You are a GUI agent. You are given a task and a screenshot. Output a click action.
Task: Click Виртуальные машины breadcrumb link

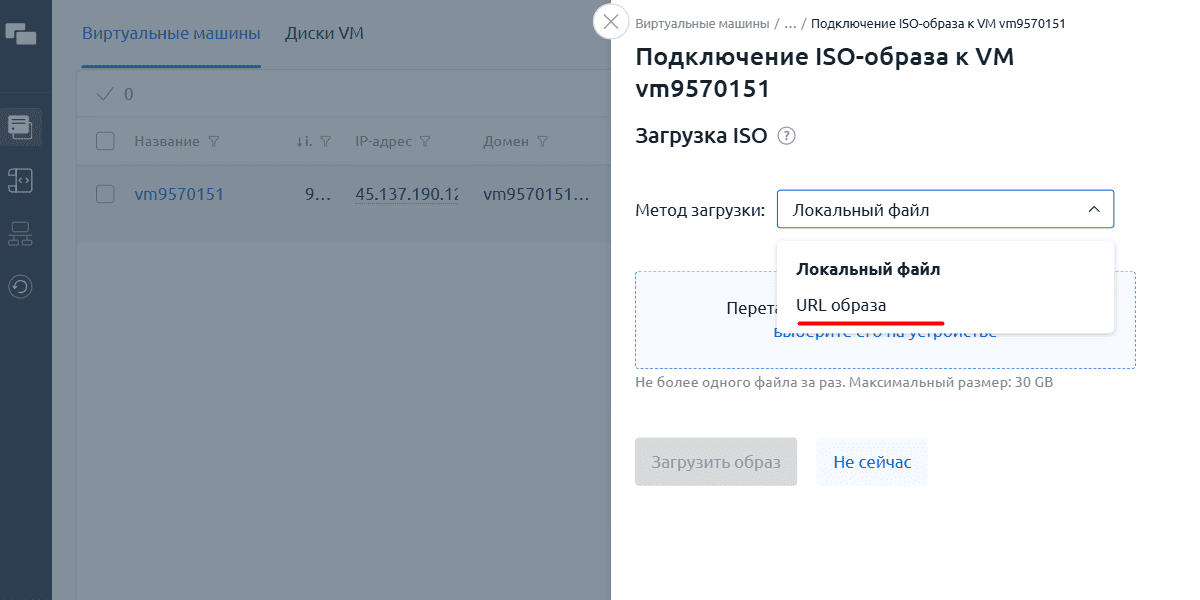(702, 22)
